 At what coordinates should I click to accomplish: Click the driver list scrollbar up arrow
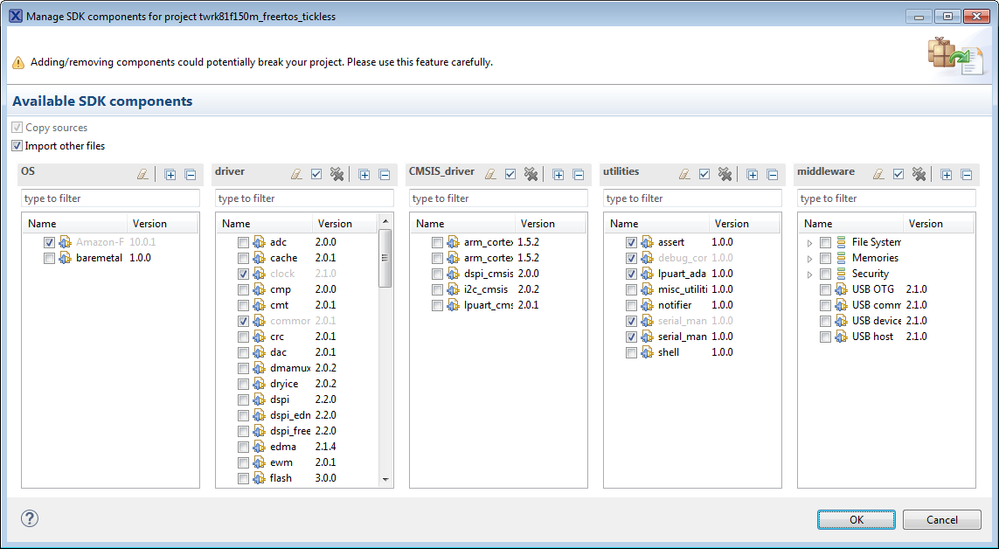(x=385, y=221)
